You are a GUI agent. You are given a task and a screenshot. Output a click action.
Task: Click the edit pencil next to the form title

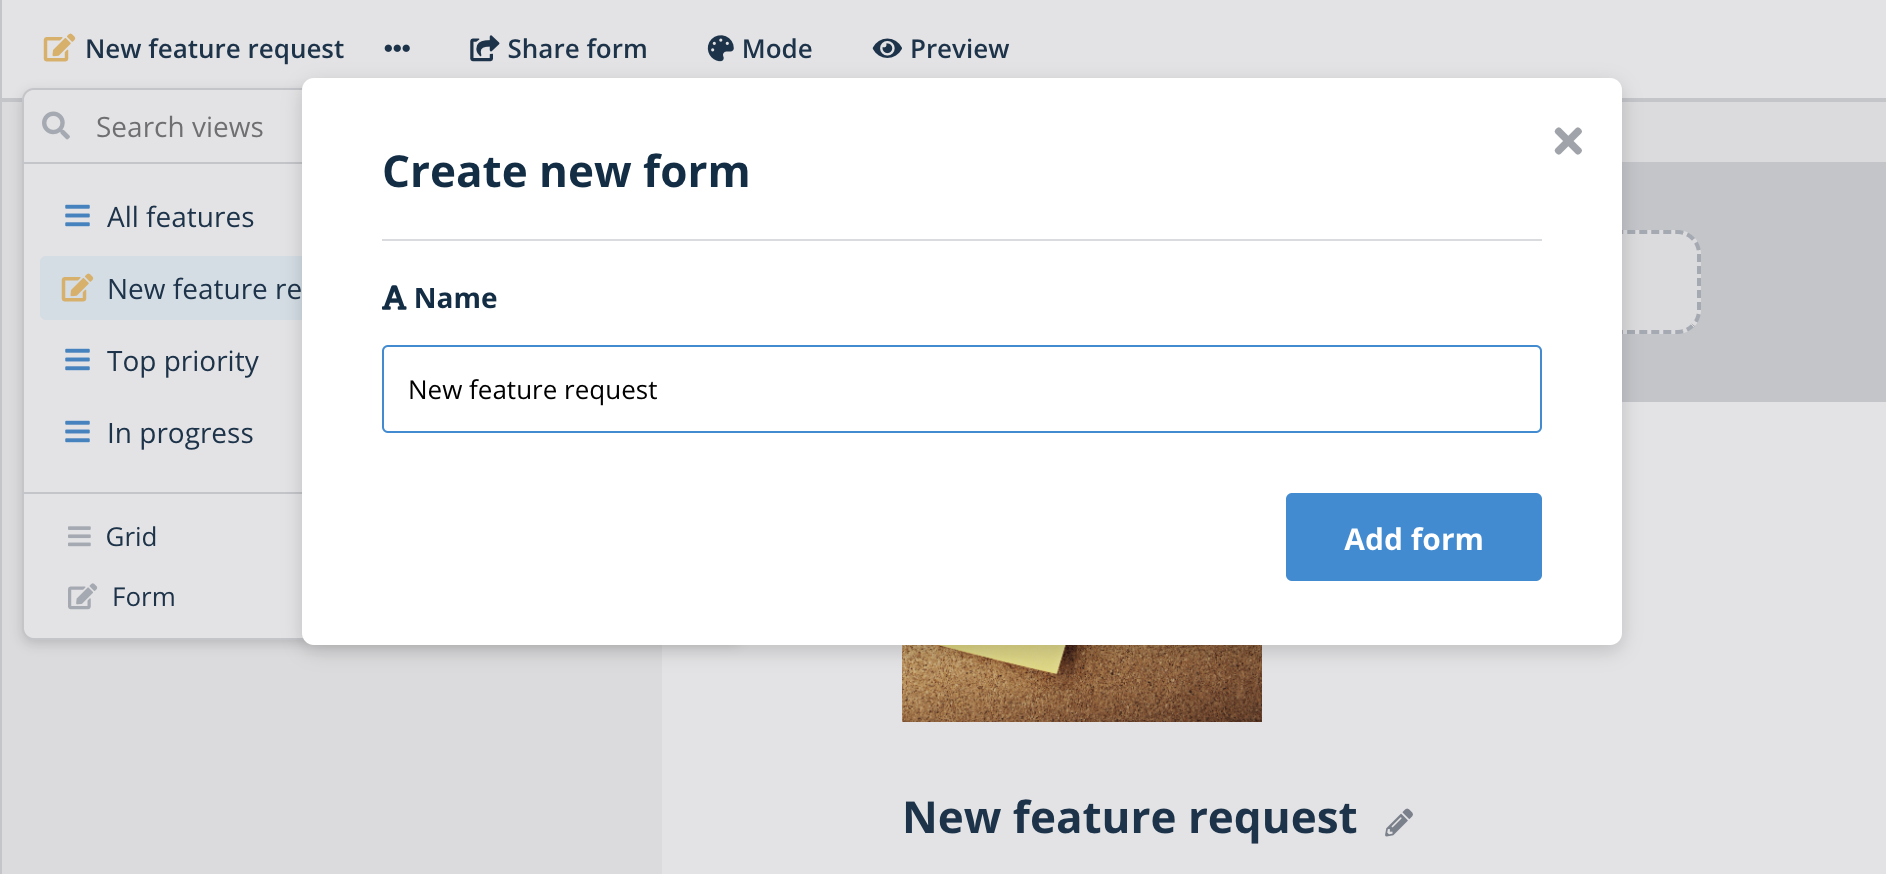point(1400,820)
